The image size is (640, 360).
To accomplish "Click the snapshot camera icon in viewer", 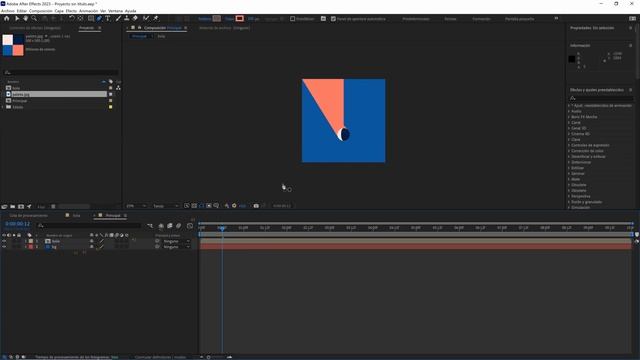I will click(x=256, y=206).
